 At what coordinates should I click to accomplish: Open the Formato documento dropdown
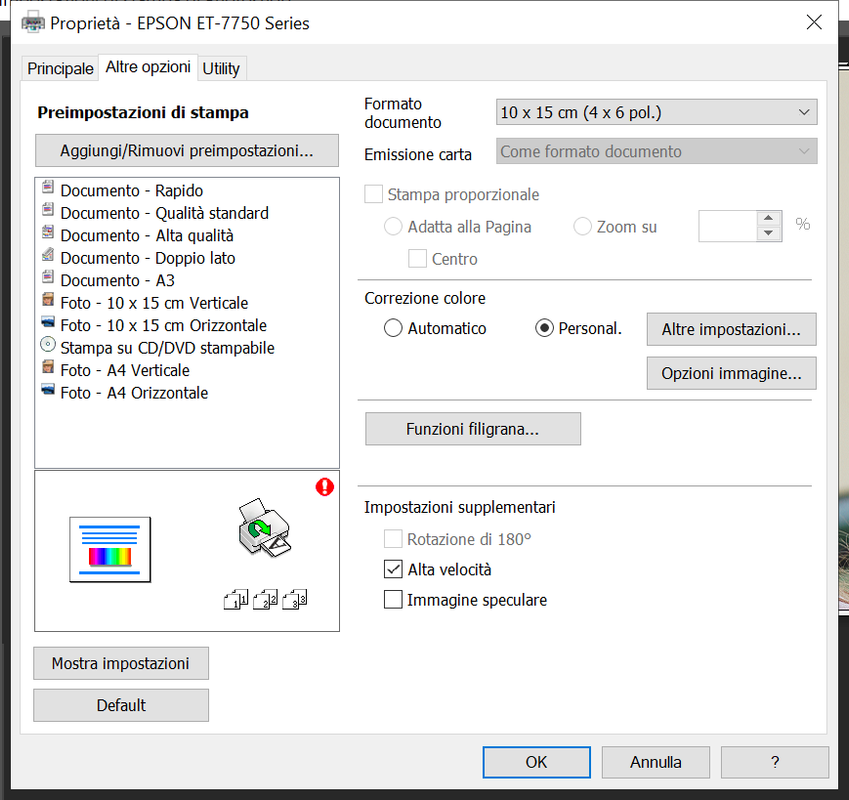coord(656,113)
